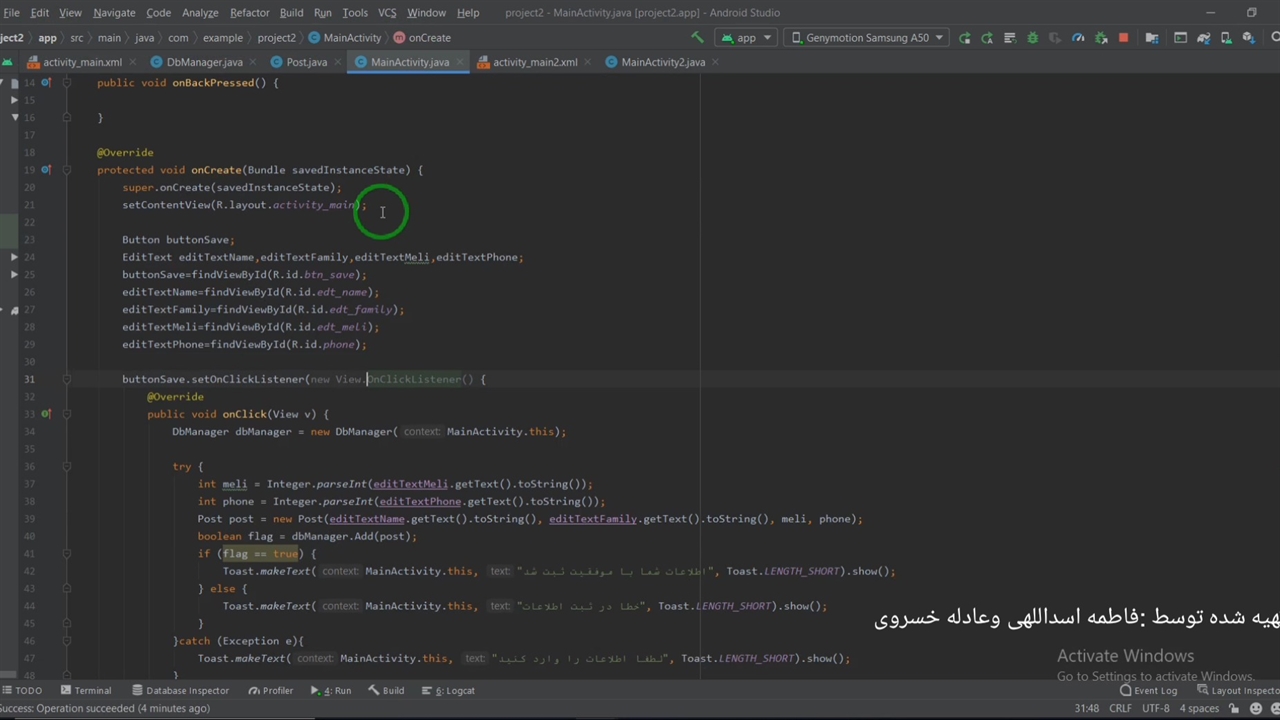This screenshot has height=720, width=1280.
Task: Click the UTF-8 encoding selector in status bar
Action: click(x=1155, y=708)
